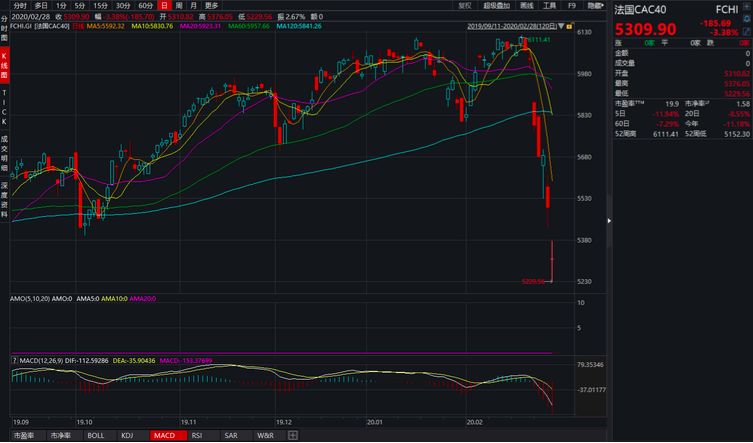Open the 深度资料 in-depth info sidebar tab
The image size is (753, 443).
pyautogui.click(x=4, y=199)
